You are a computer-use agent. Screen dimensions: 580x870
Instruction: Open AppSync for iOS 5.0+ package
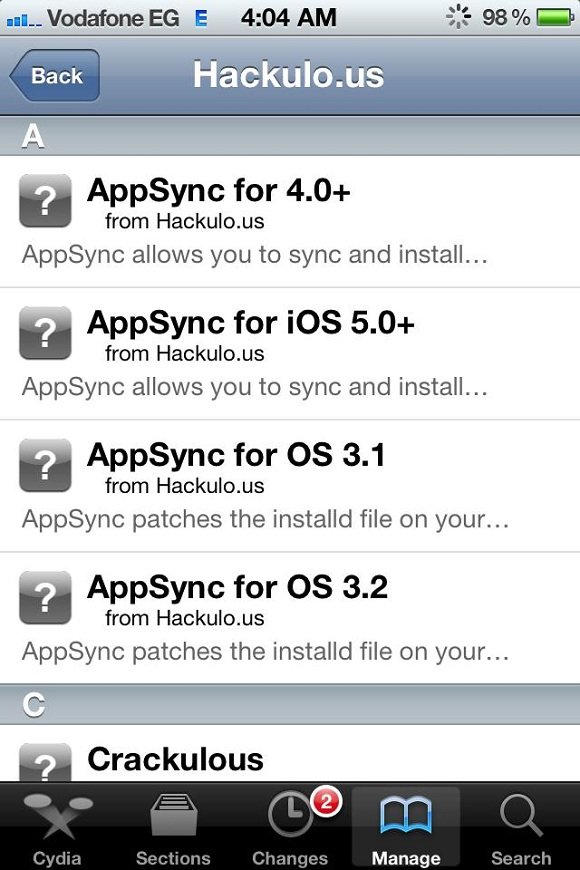pyautogui.click(x=290, y=354)
